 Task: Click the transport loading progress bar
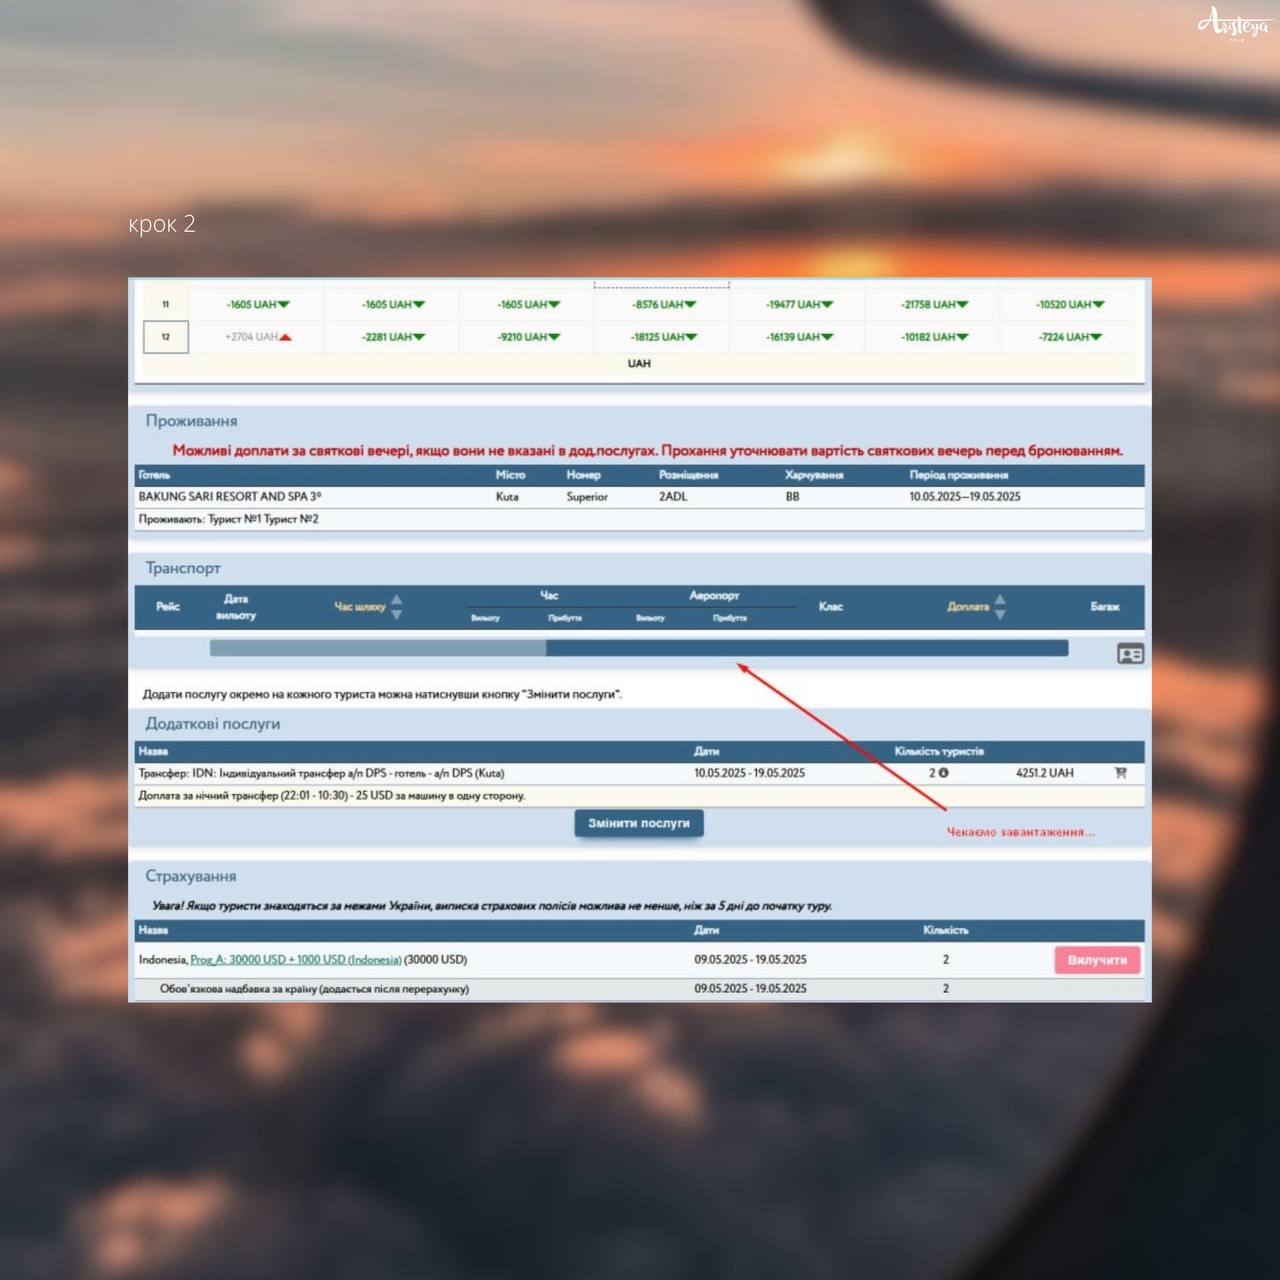638,648
